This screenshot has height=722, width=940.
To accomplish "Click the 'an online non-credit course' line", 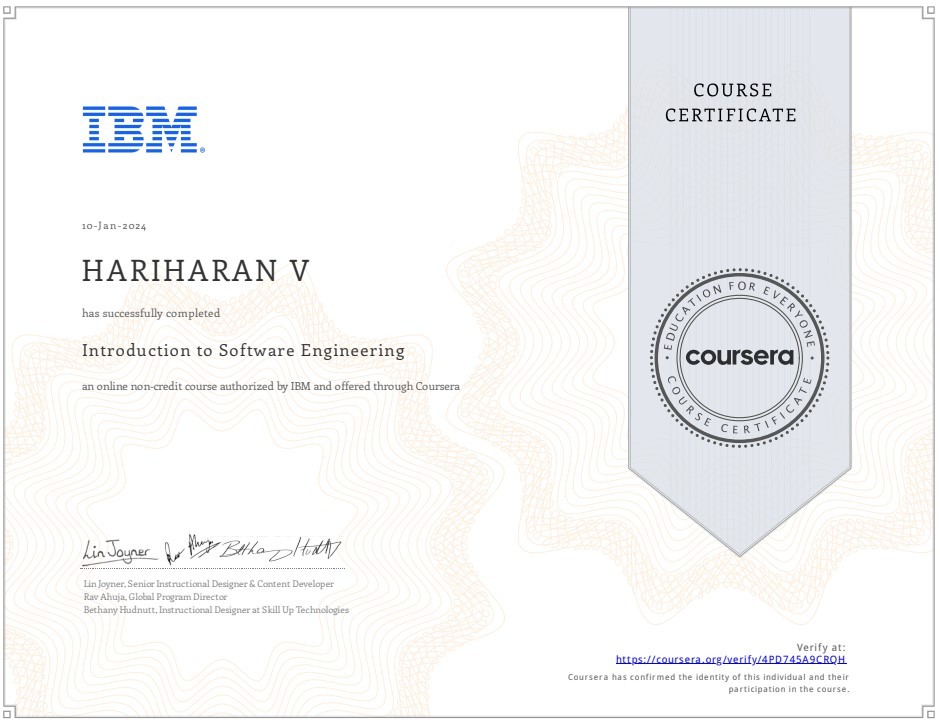I will pos(271,386).
